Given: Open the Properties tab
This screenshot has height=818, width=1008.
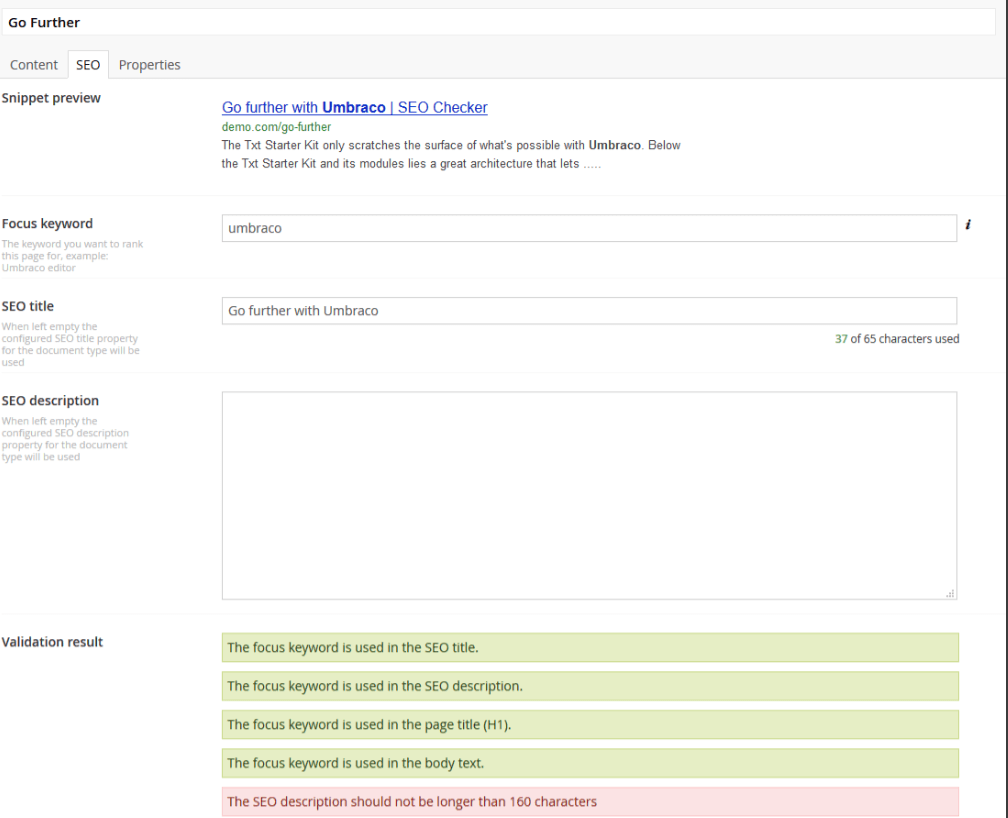Looking at the screenshot, I should pos(150,65).
